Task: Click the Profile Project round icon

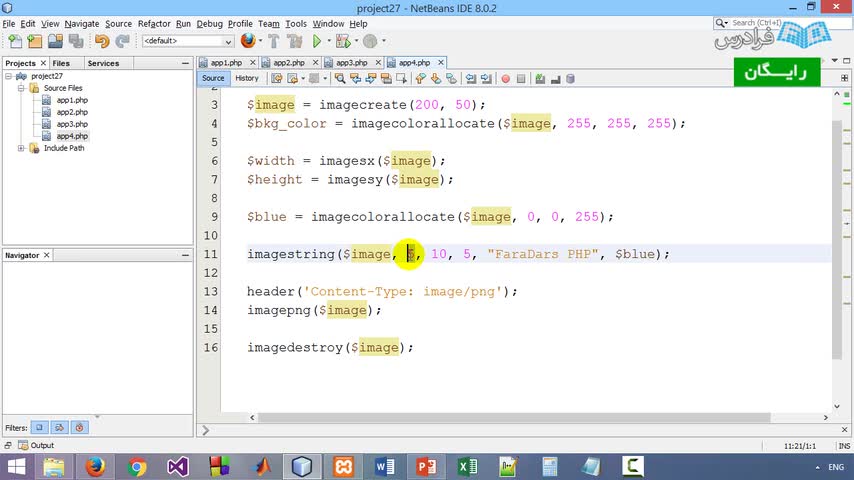Action: click(x=370, y=41)
